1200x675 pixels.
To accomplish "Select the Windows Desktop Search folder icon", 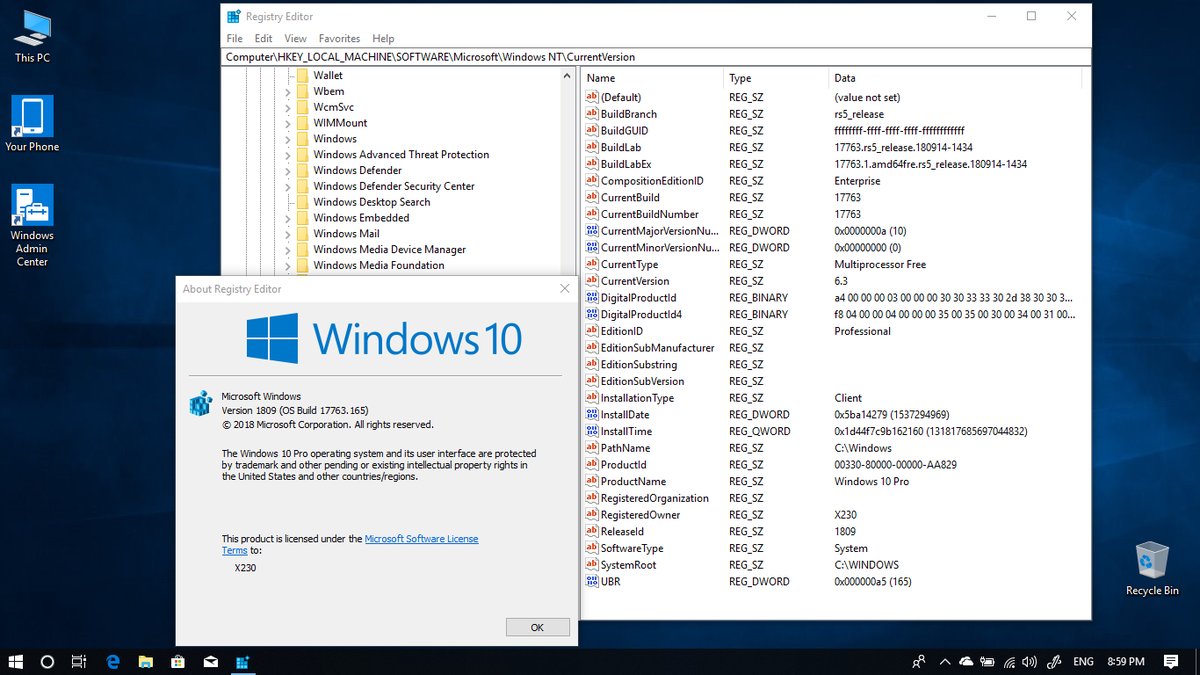I will coord(303,202).
